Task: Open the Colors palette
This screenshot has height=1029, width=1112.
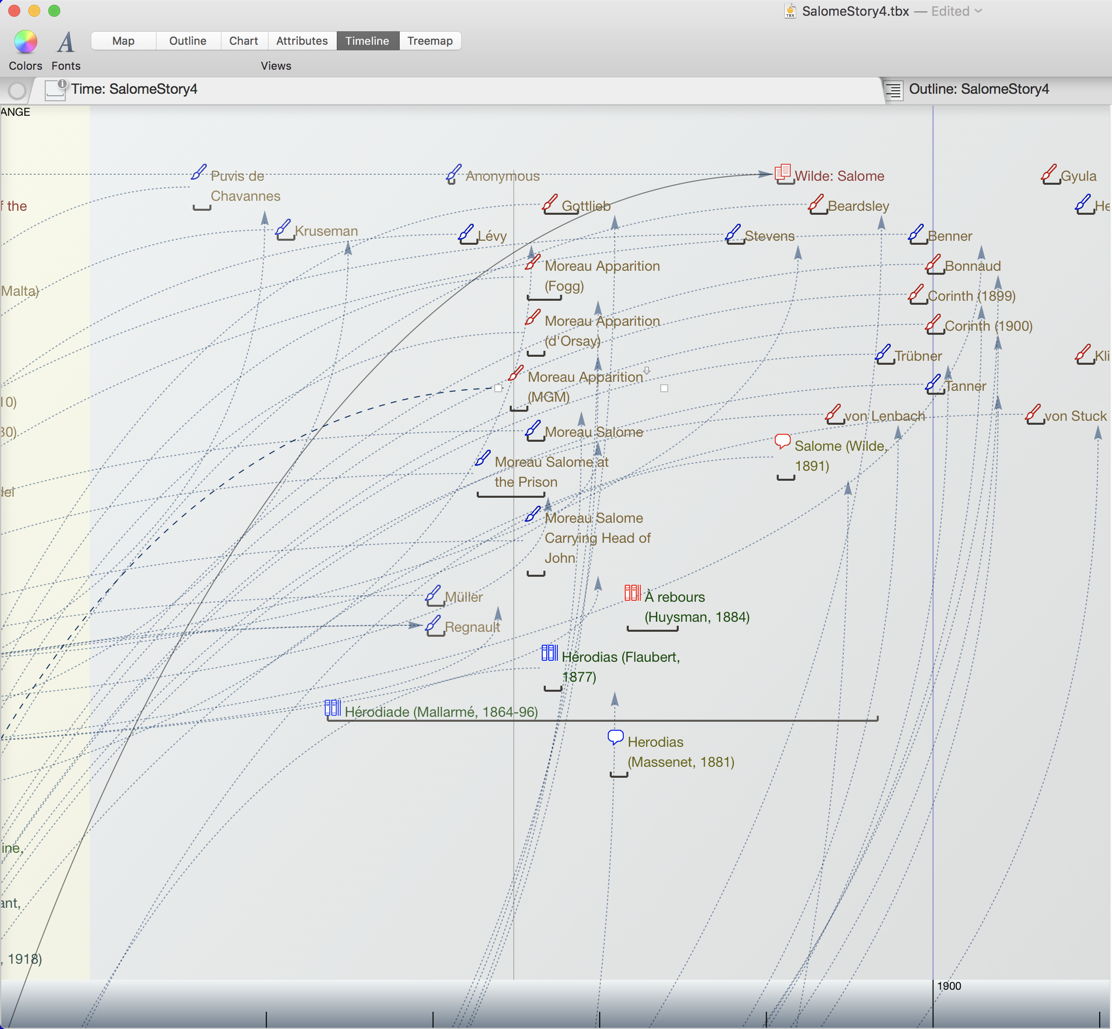Action: pyautogui.click(x=25, y=42)
